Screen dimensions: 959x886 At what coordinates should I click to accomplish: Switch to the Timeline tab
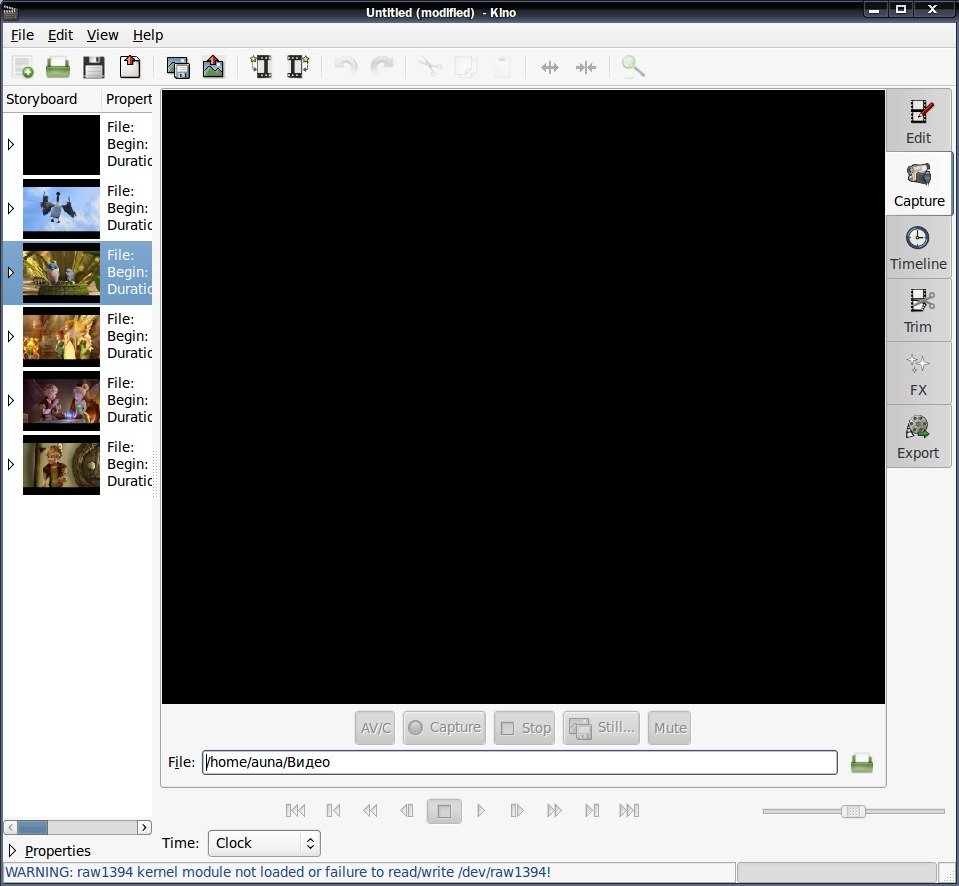(918, 248)
